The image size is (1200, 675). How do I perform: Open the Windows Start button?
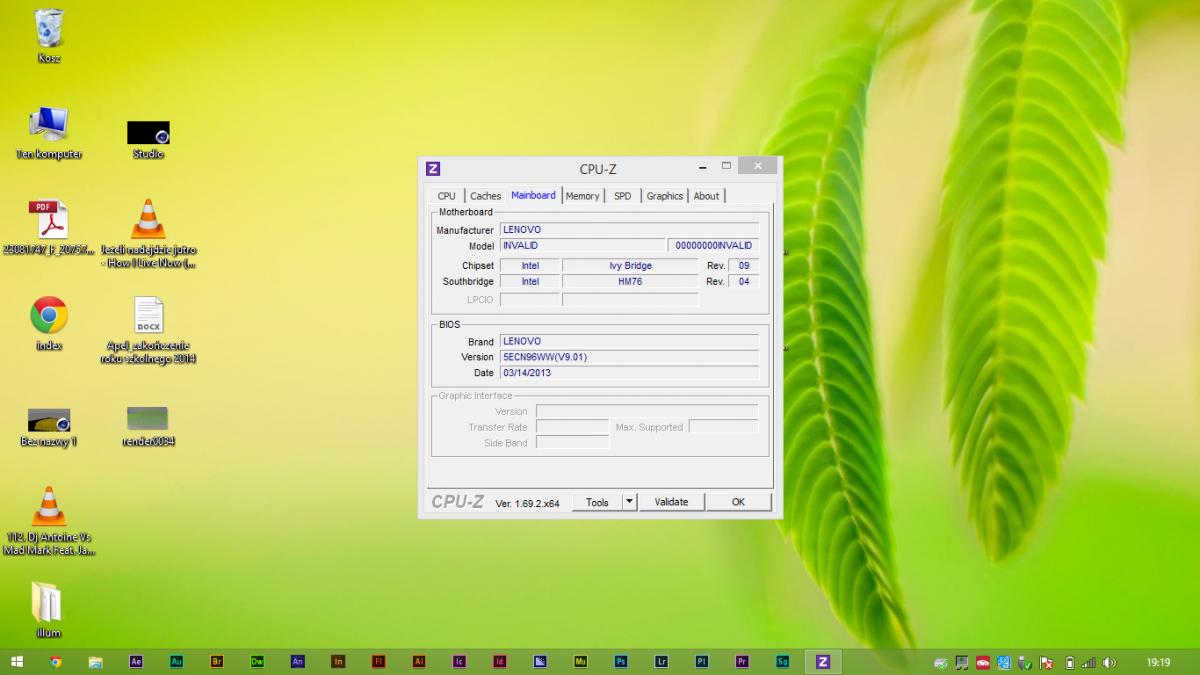pyautogui.click(x=16, y=662)
